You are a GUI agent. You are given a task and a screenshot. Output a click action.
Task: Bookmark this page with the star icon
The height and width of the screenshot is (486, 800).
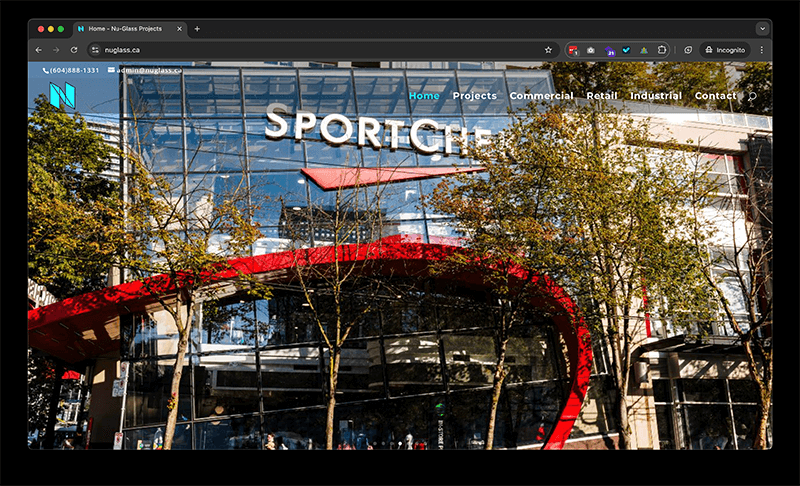[x=548, y=49]
